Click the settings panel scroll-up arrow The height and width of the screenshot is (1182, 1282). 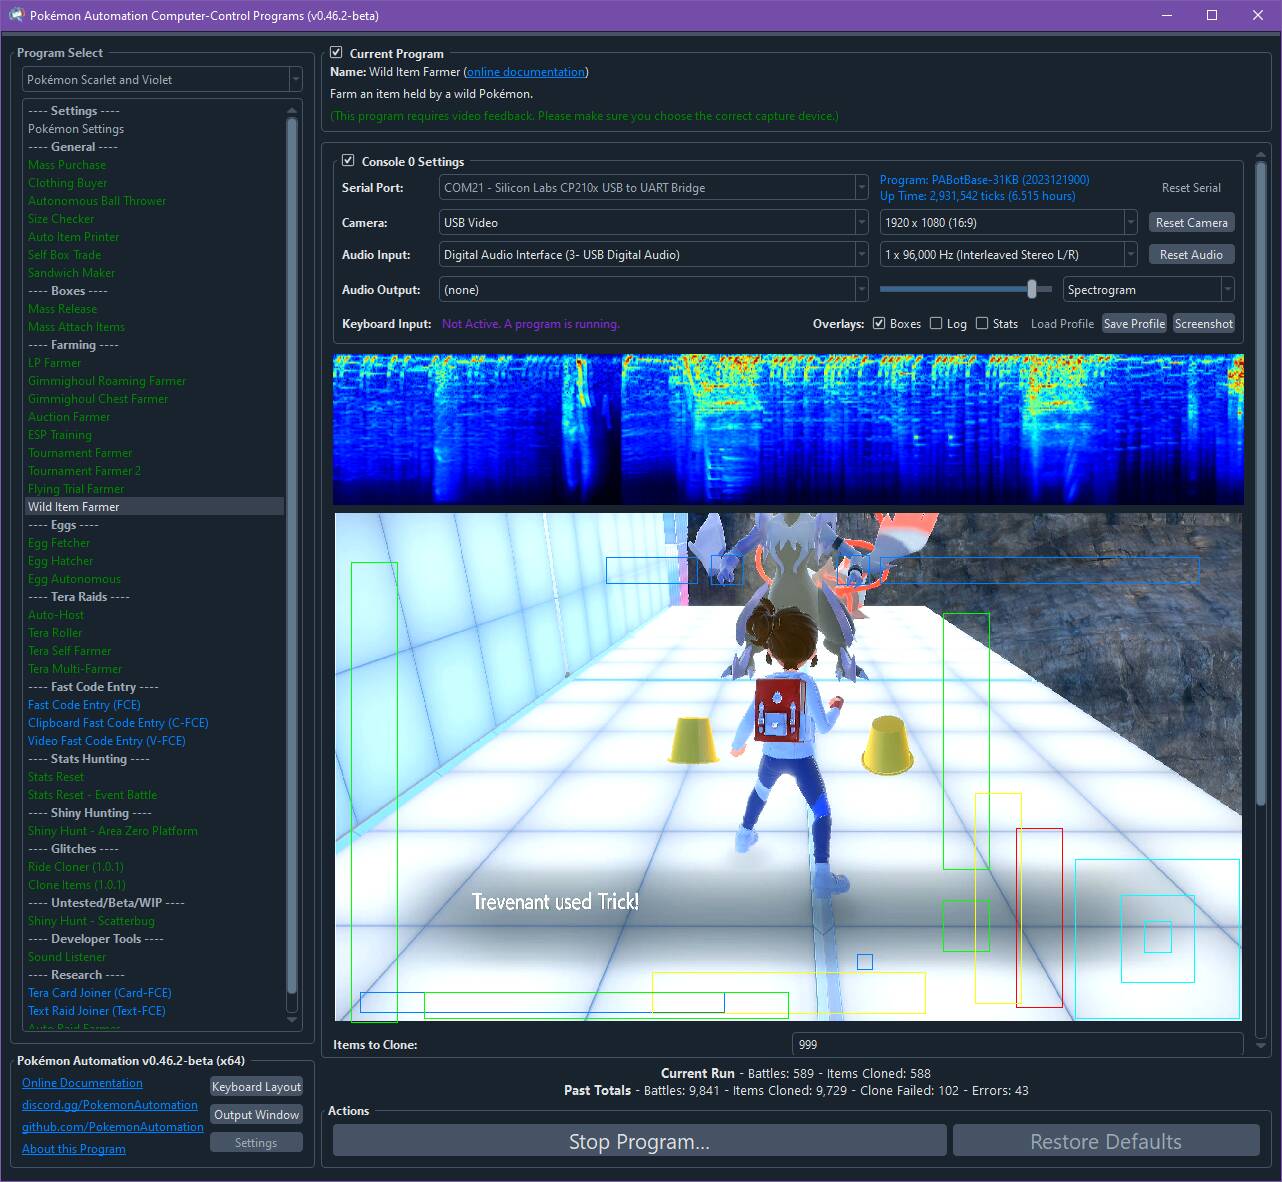tap(1261, 155)
